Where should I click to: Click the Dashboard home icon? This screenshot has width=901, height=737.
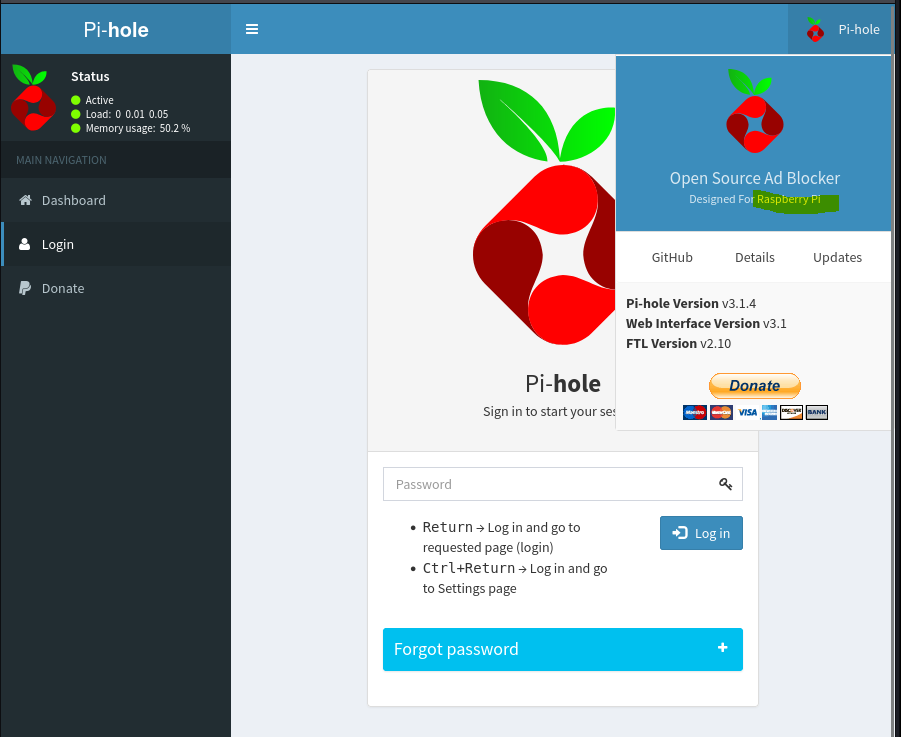point(25,200)
